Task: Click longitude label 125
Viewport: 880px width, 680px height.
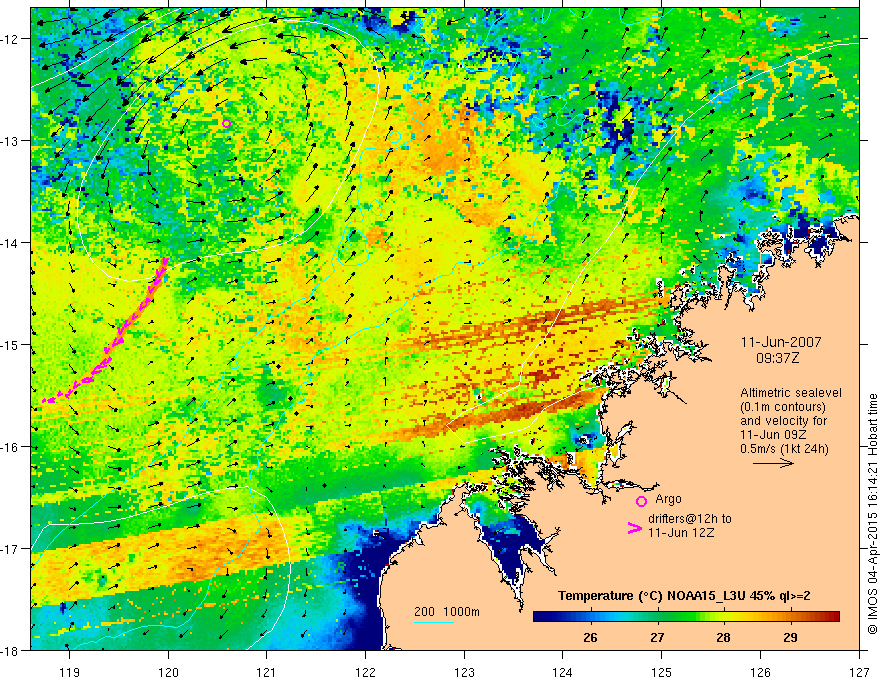Action: pyautogui.click(x=662, y=672)
